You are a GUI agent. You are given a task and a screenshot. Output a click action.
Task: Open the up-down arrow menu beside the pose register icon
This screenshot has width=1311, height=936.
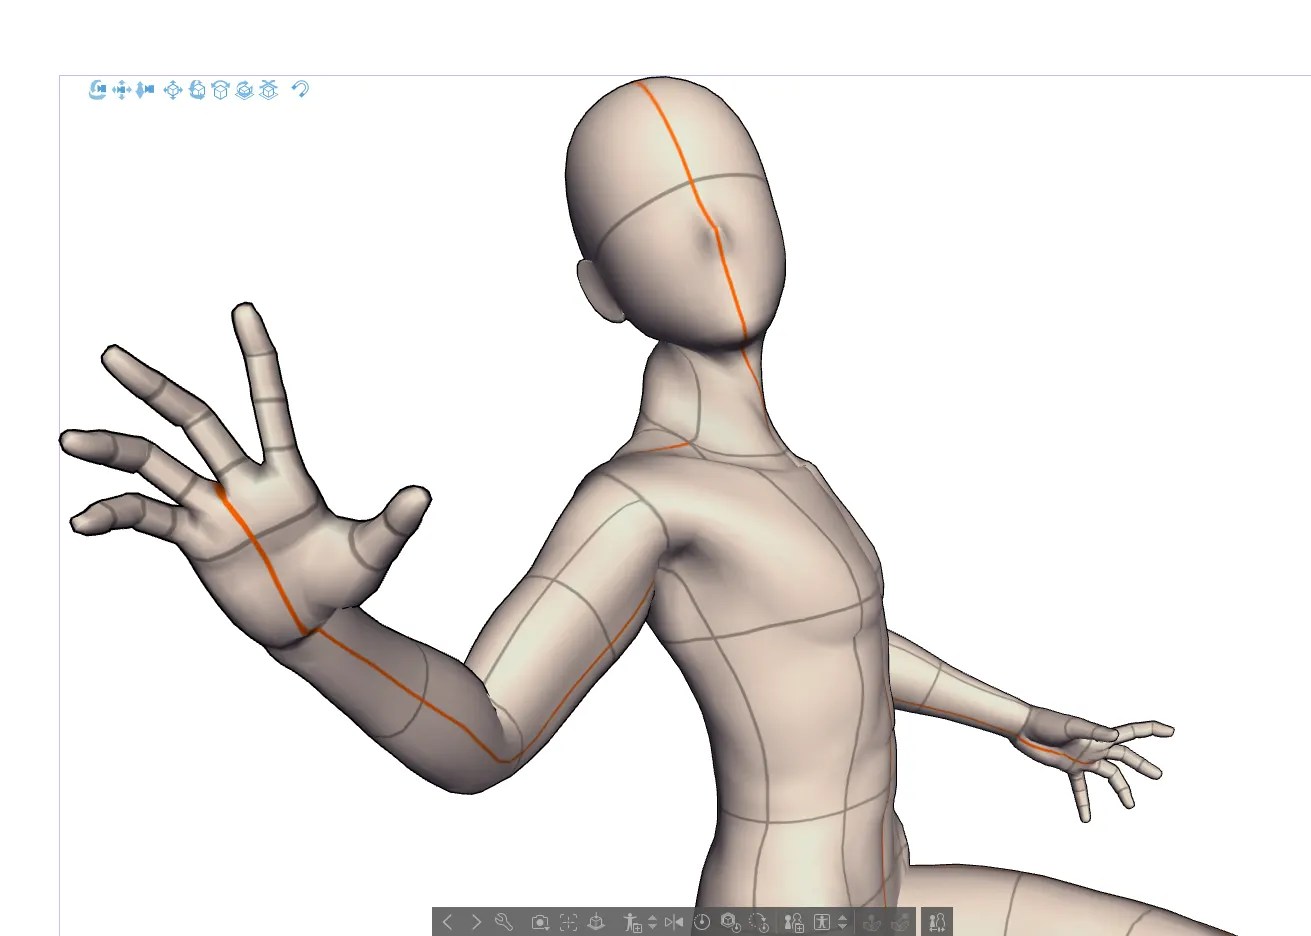click(x=653, y=922)
